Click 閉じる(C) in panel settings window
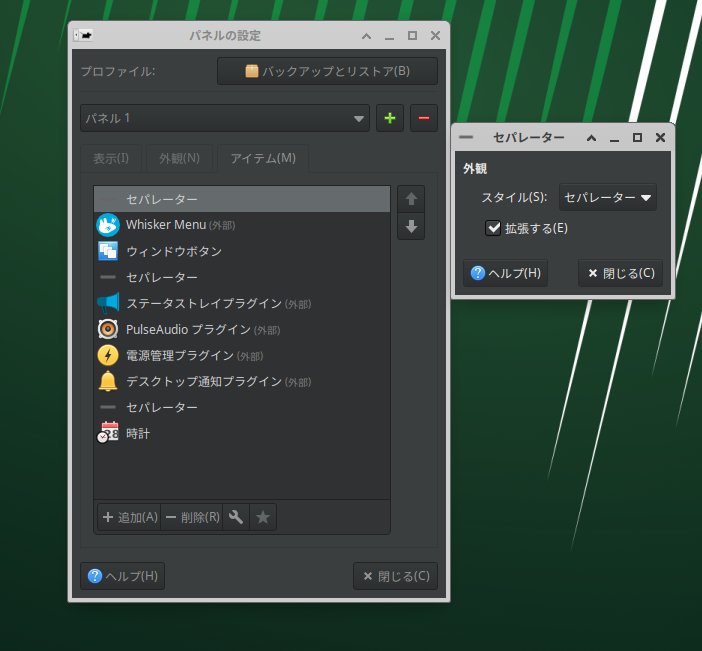Viewport: 702px width, 651px height. pyautogui.click(x=395, y=576)
